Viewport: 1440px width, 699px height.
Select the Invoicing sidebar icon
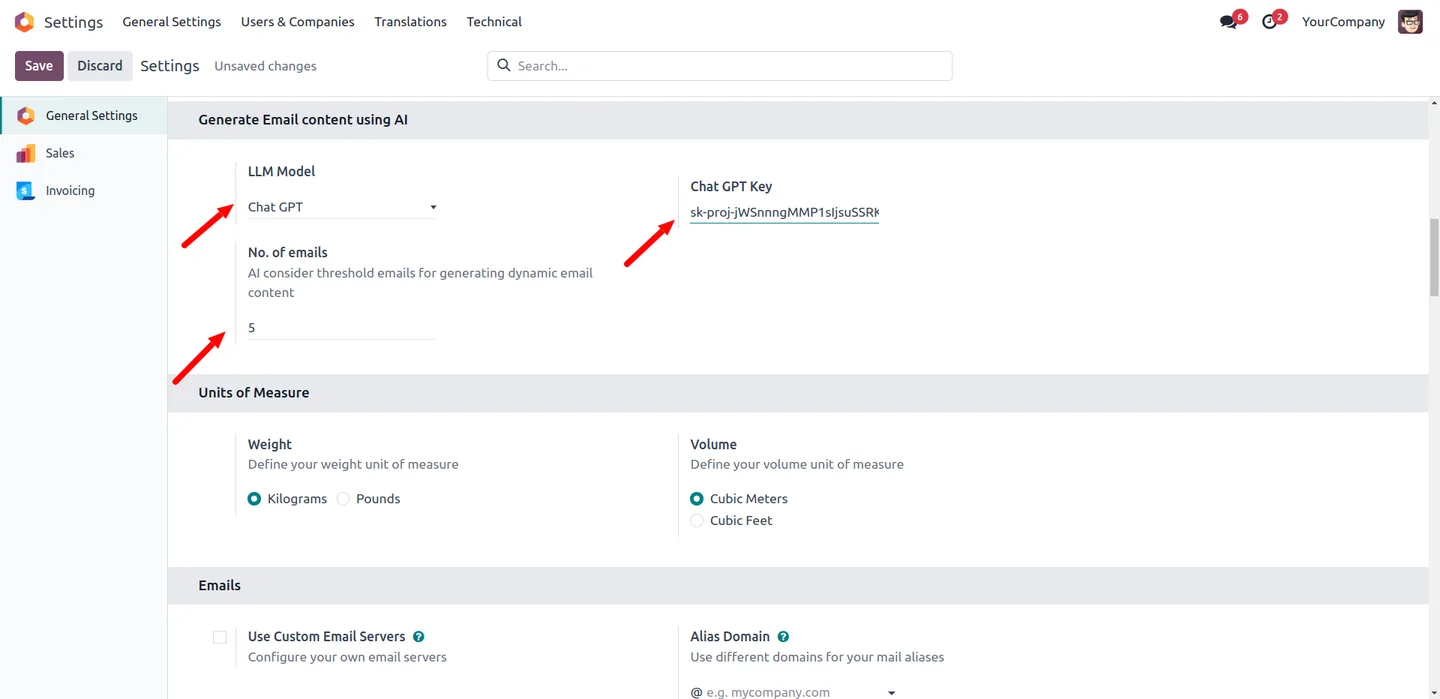coord(26,191)
